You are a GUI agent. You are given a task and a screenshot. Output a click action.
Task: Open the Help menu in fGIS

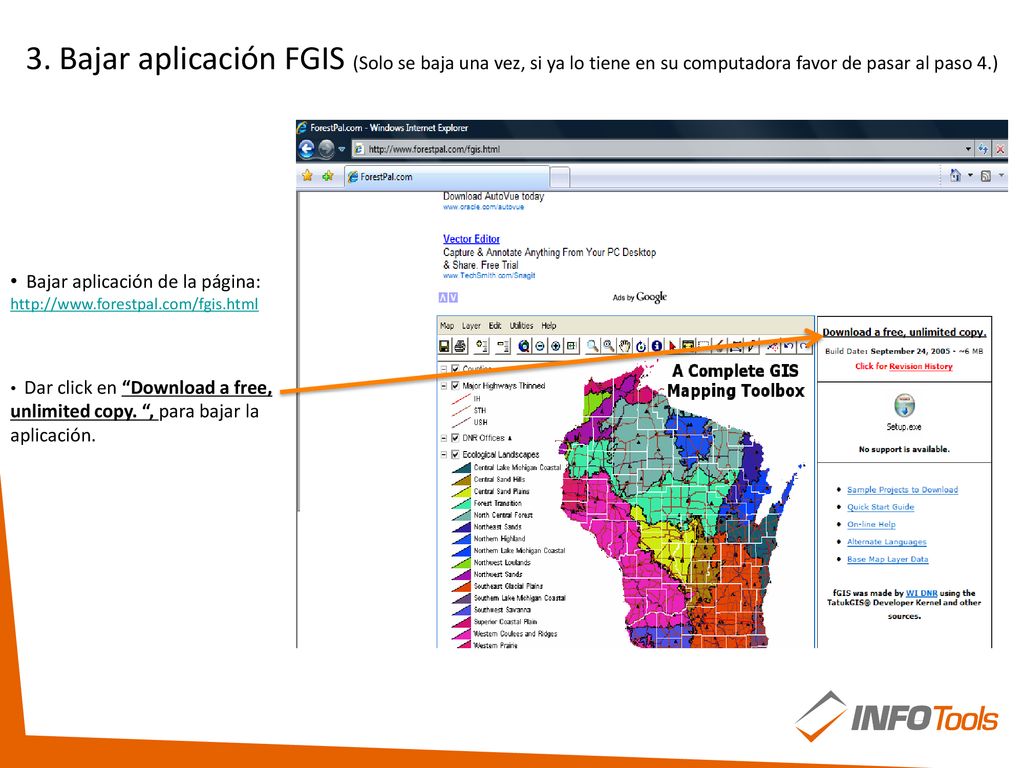[x=549, y=325]
